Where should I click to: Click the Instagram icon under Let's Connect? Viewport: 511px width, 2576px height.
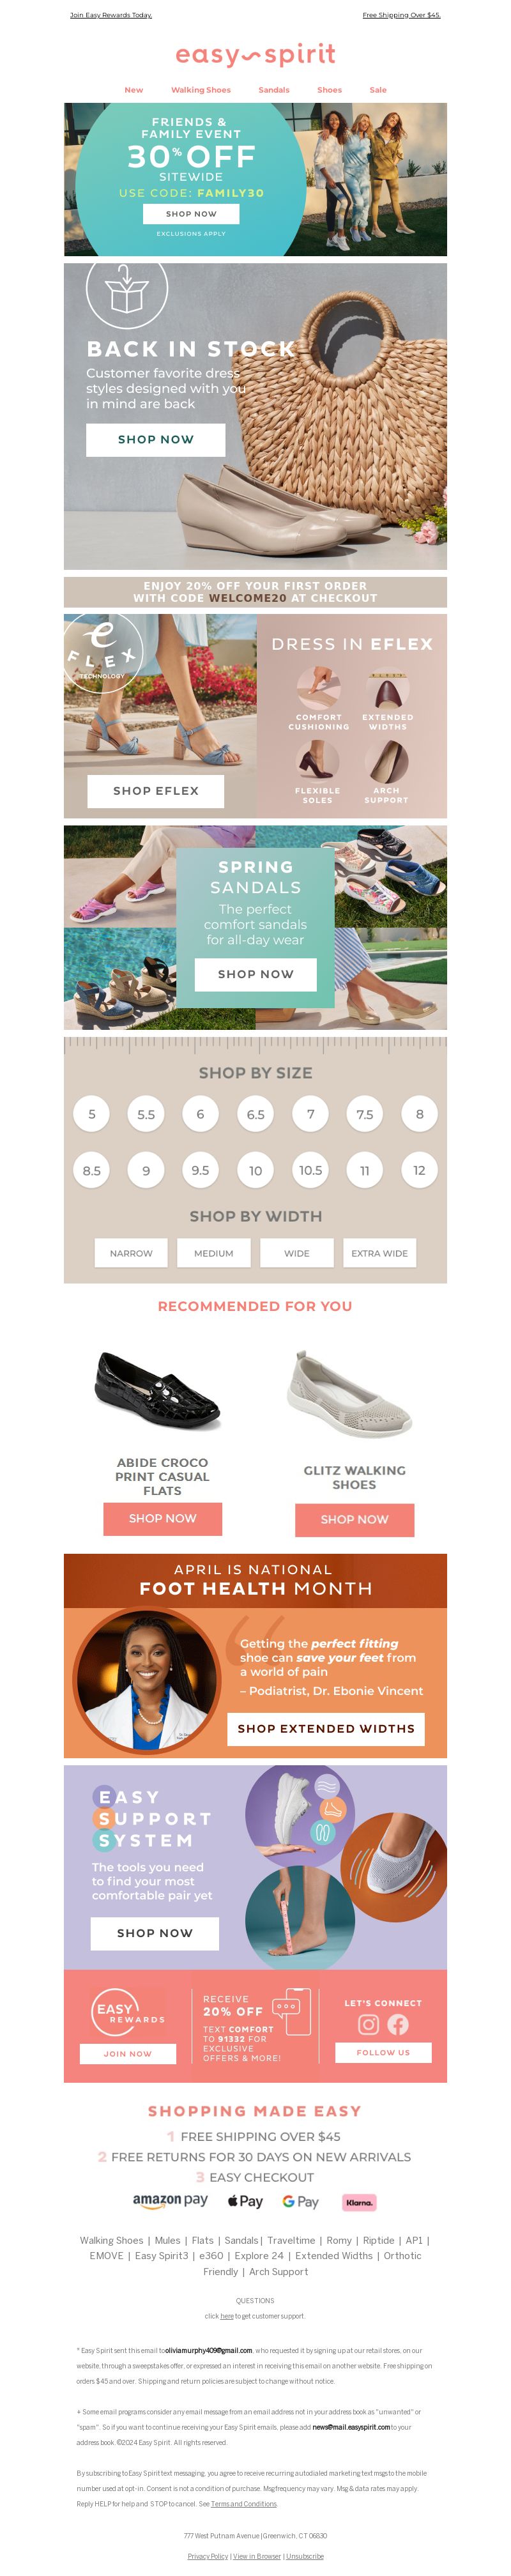tap(368, 2025)
